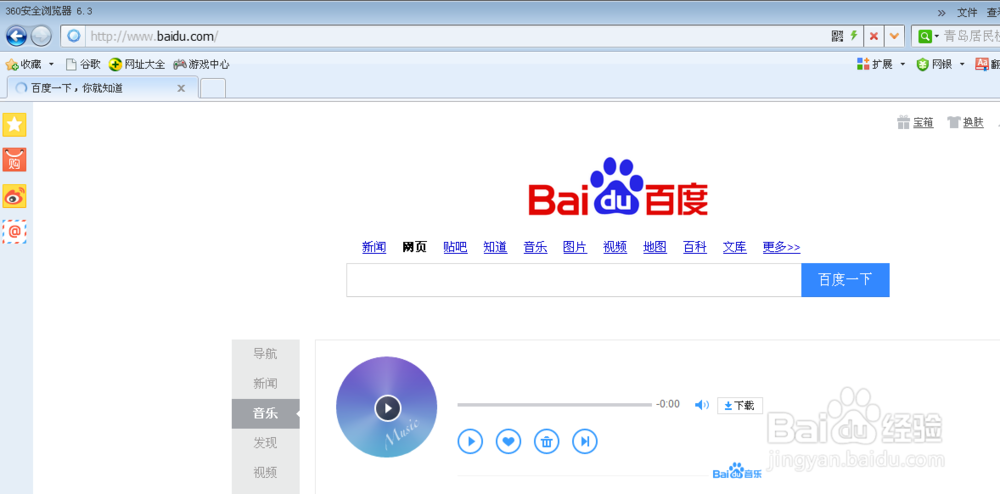Click the 更多>> more link
The image size is (1000, 494).
pos(781,247)
